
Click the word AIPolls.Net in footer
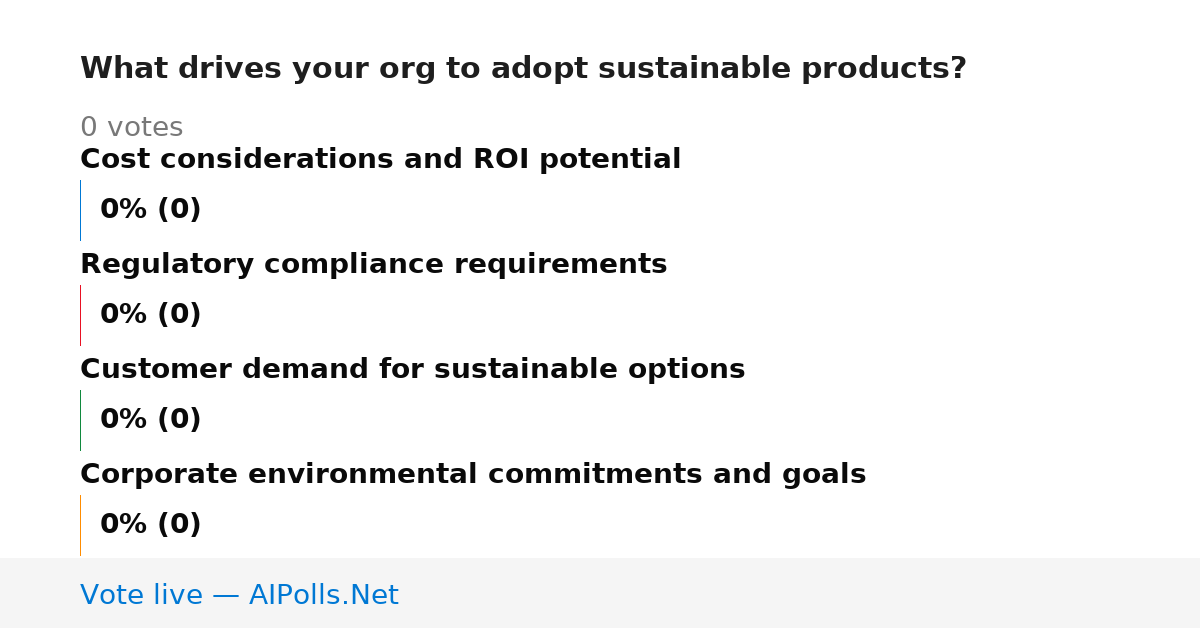coord(323,595)
